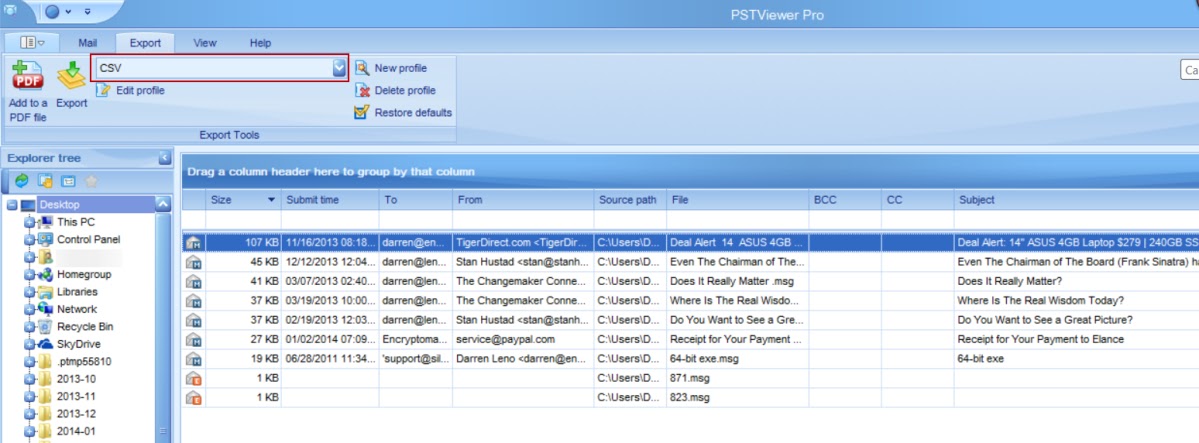Select Homegroup in the tree

(84, 274)
